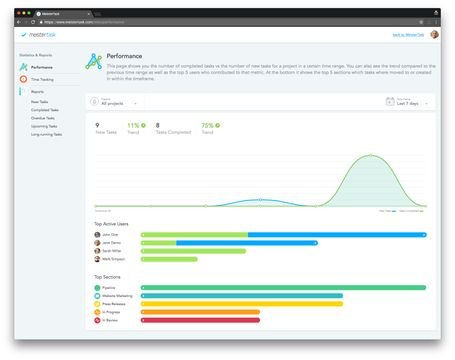Click the teal Website Marketing section icon
The image size is (455, 360).
[97, 296]
